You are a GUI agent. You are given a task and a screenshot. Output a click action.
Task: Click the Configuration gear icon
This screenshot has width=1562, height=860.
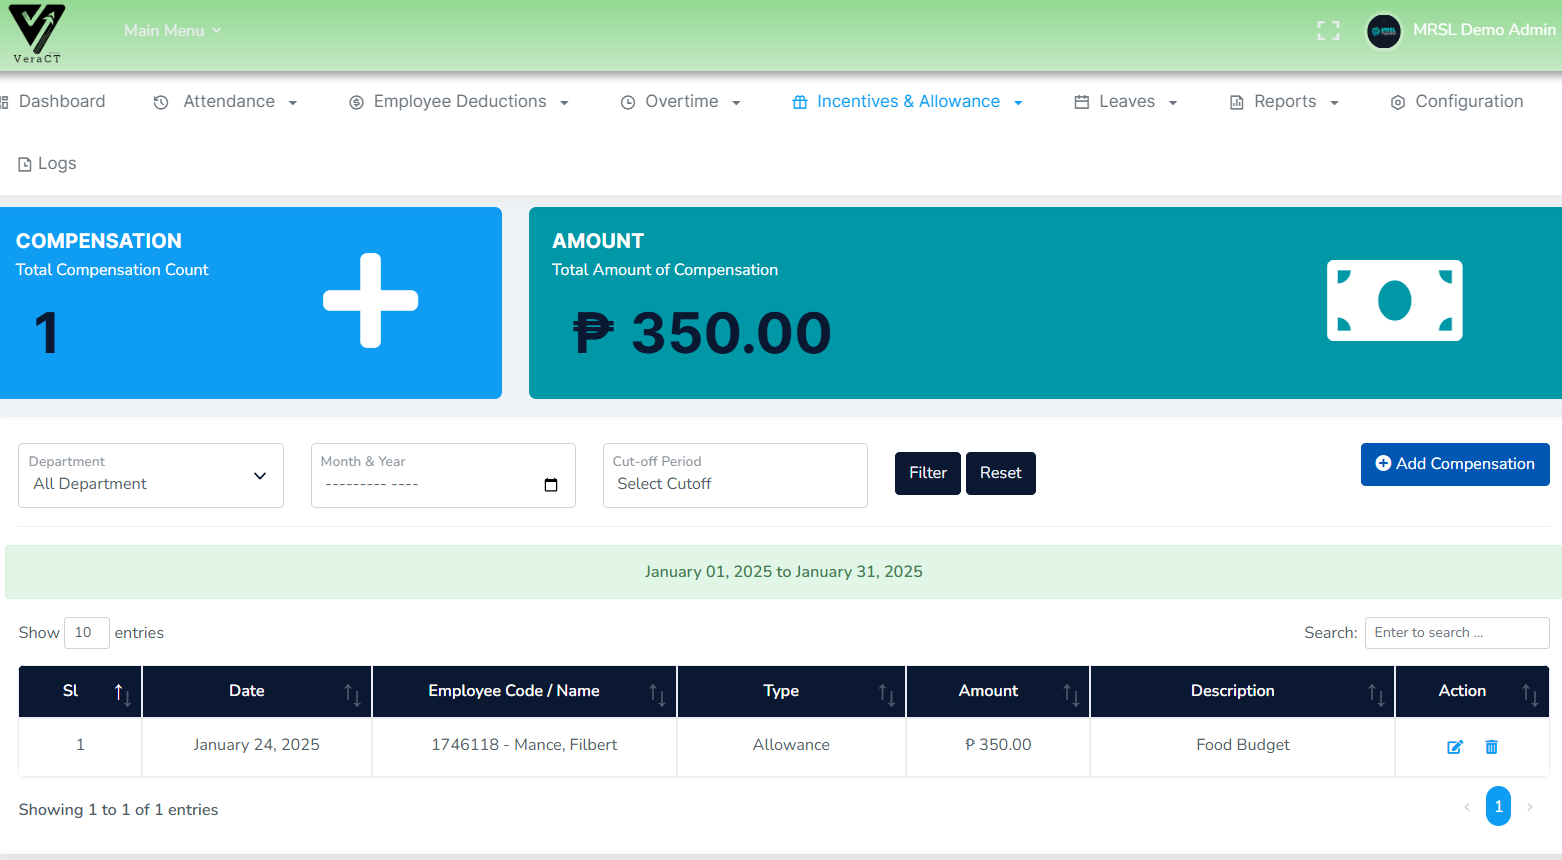[1397, 101]
